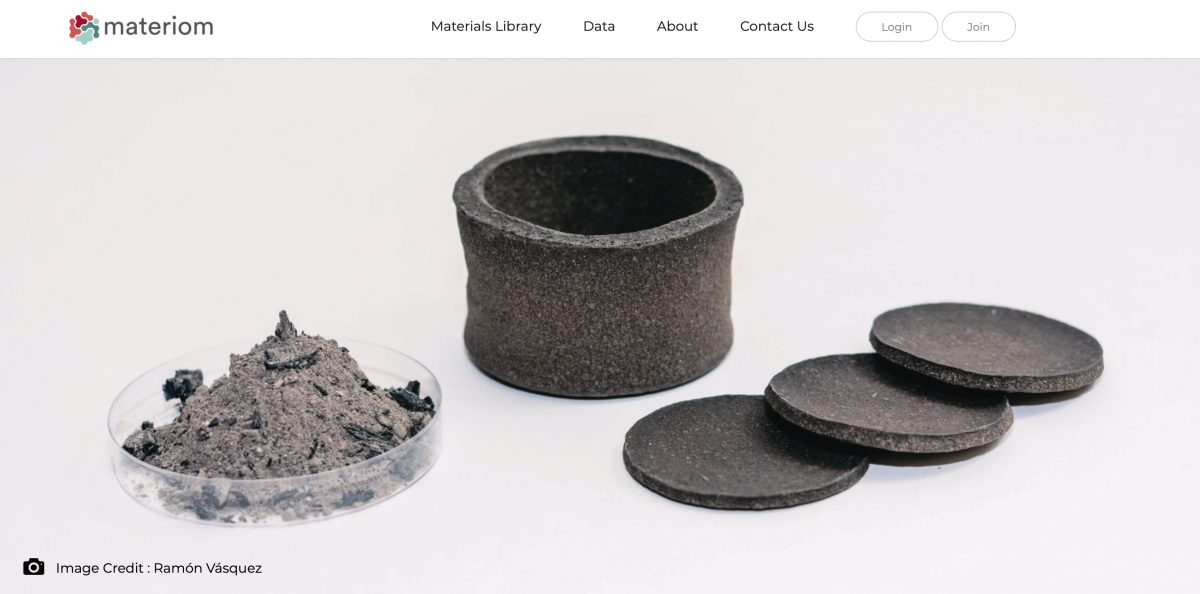The width and height of the screenshot is (1200, 594).
Task: Click the materiom wordmark text
Action: coord(159,27)
